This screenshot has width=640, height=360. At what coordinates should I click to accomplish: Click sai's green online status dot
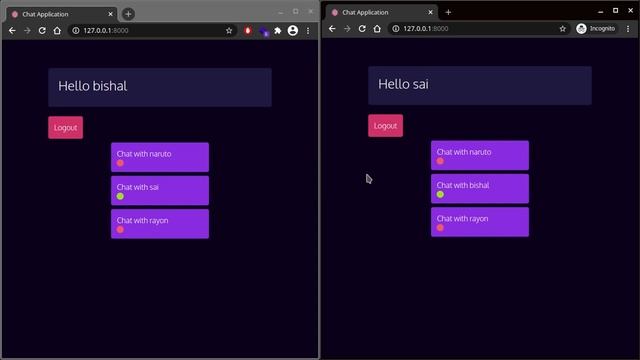(120, 196)
